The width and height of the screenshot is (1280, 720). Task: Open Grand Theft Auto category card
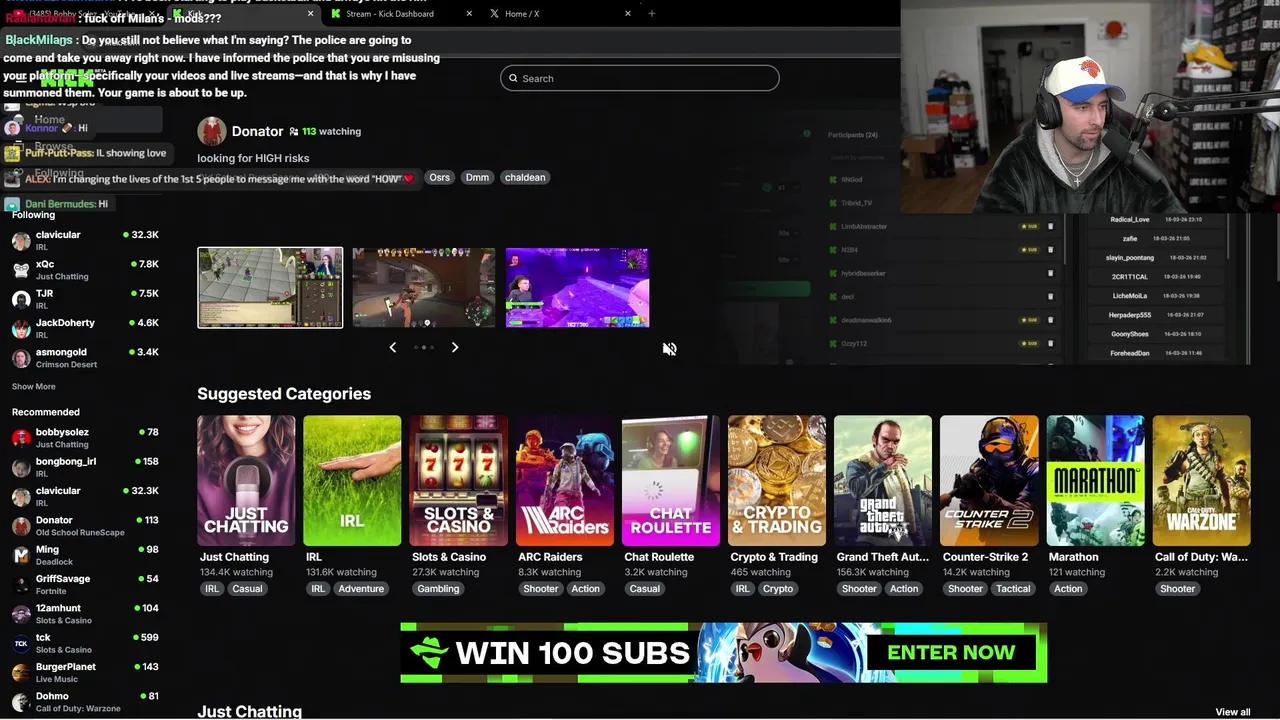coord(883,480)
